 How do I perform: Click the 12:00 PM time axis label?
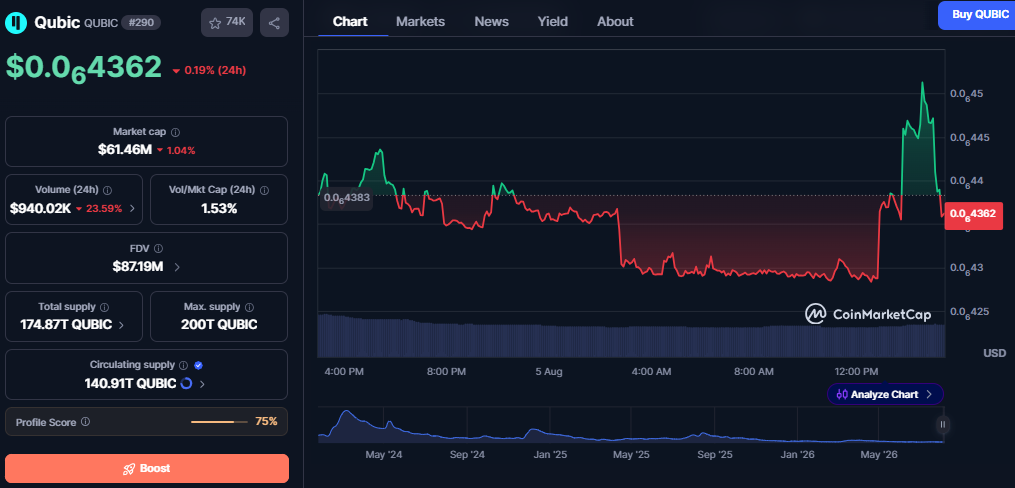(x=856, y=372)
